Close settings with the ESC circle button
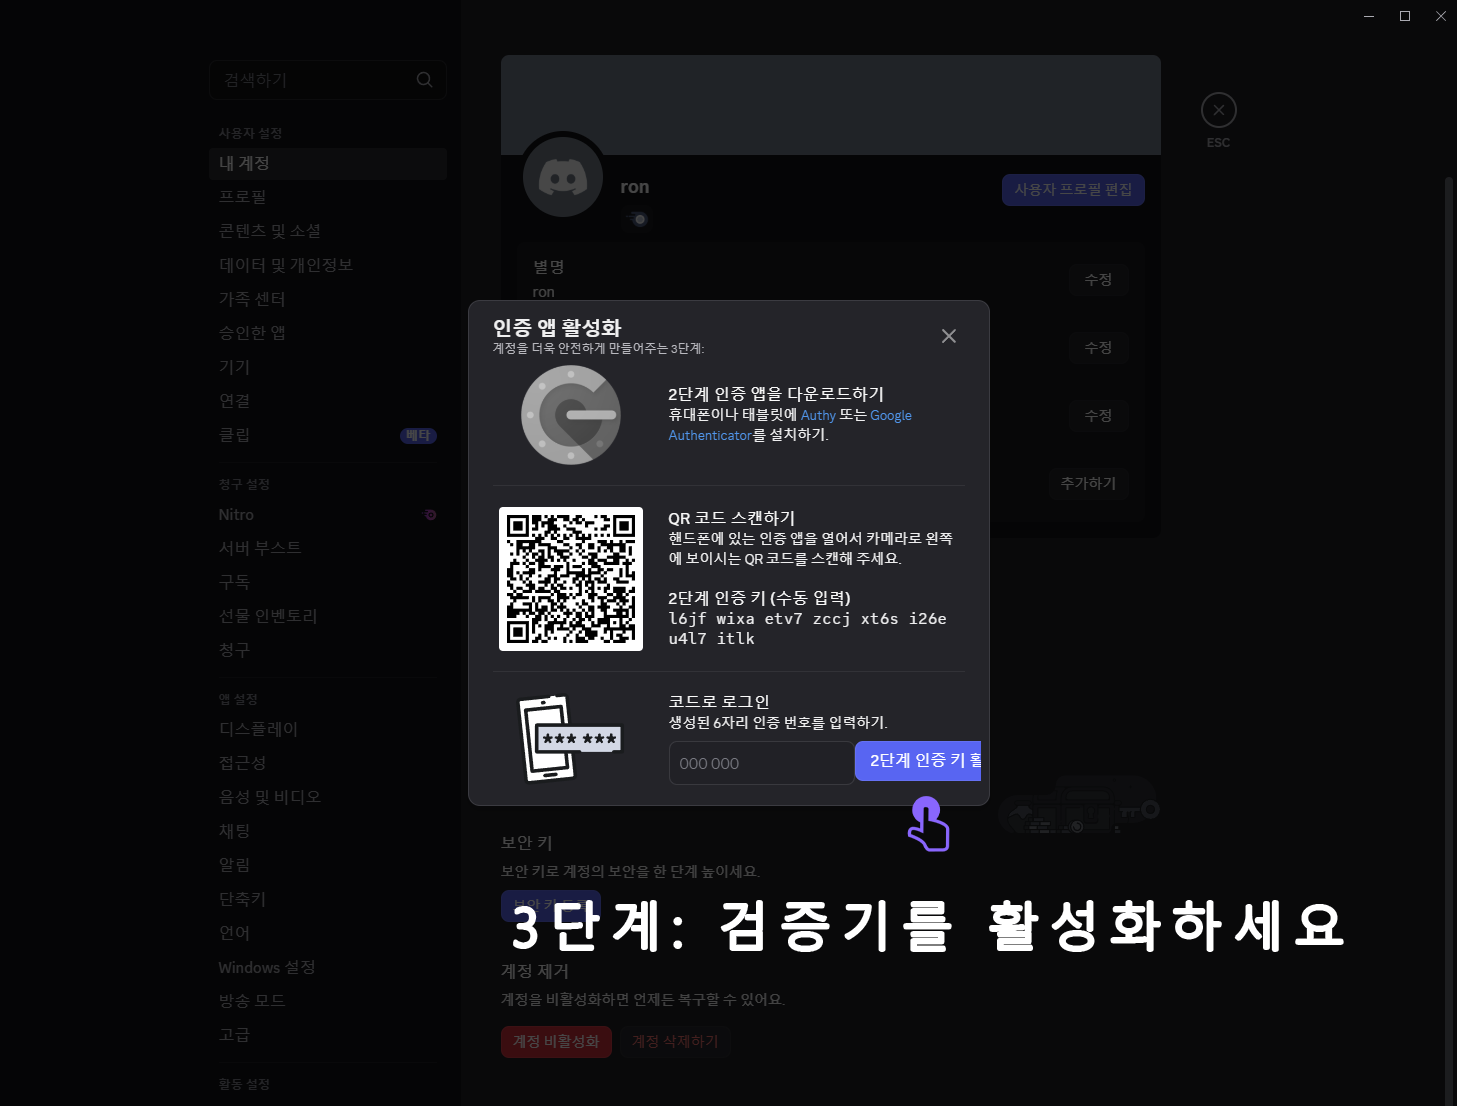Viewport: 1457px width, 1106px height. pos(1218,110)
